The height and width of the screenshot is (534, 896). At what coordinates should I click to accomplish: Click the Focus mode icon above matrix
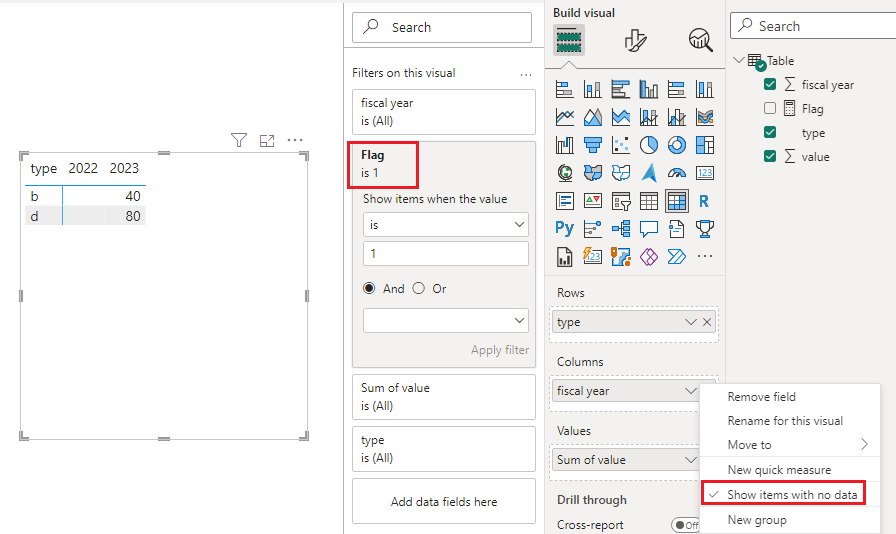[x=267, y=140]
